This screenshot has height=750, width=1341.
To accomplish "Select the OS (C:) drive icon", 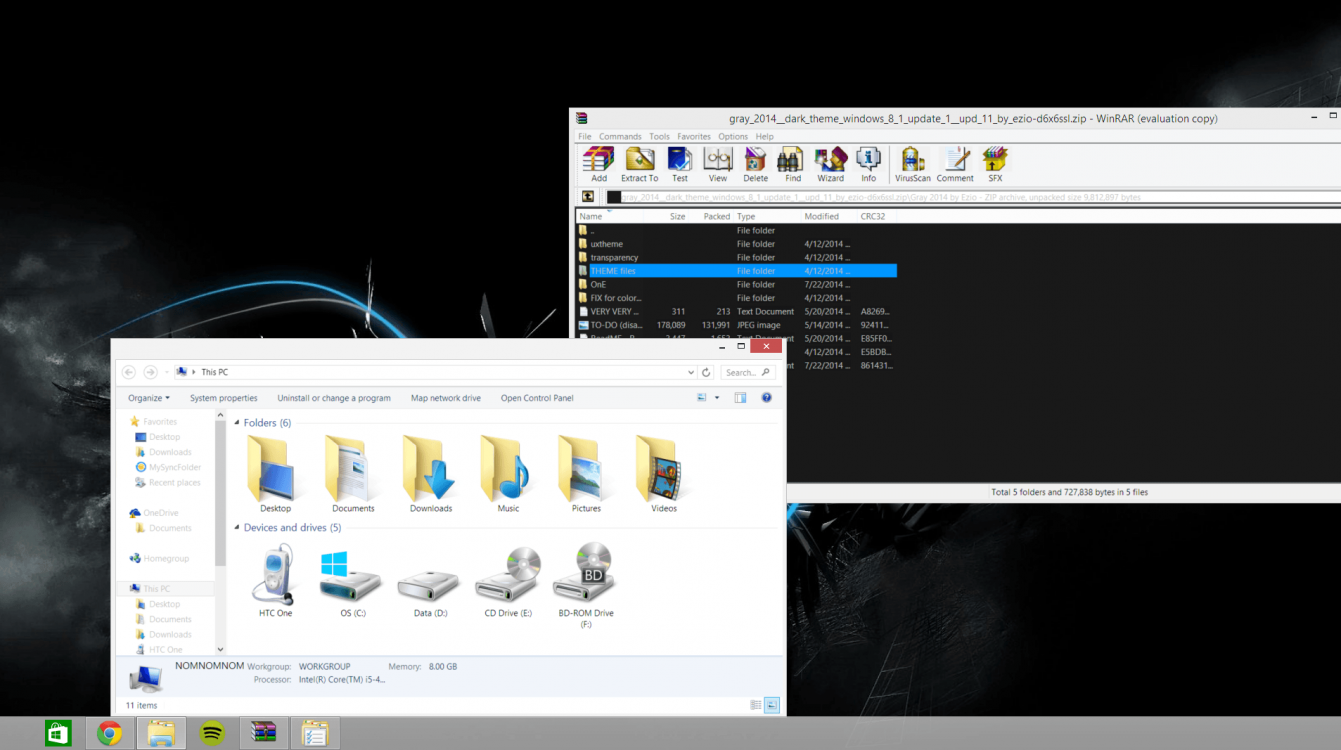I will [353, 580].
